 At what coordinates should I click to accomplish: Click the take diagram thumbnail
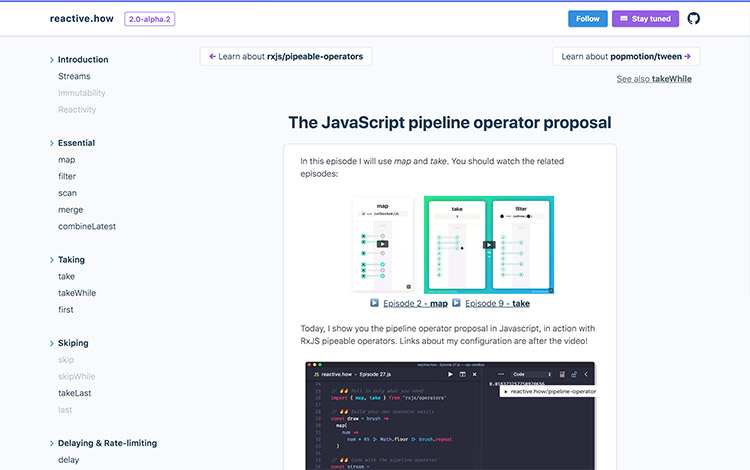point(457,245)
